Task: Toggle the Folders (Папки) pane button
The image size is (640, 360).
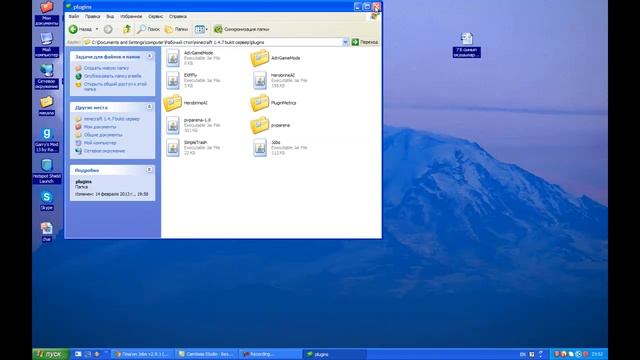Action: point(176,29)
